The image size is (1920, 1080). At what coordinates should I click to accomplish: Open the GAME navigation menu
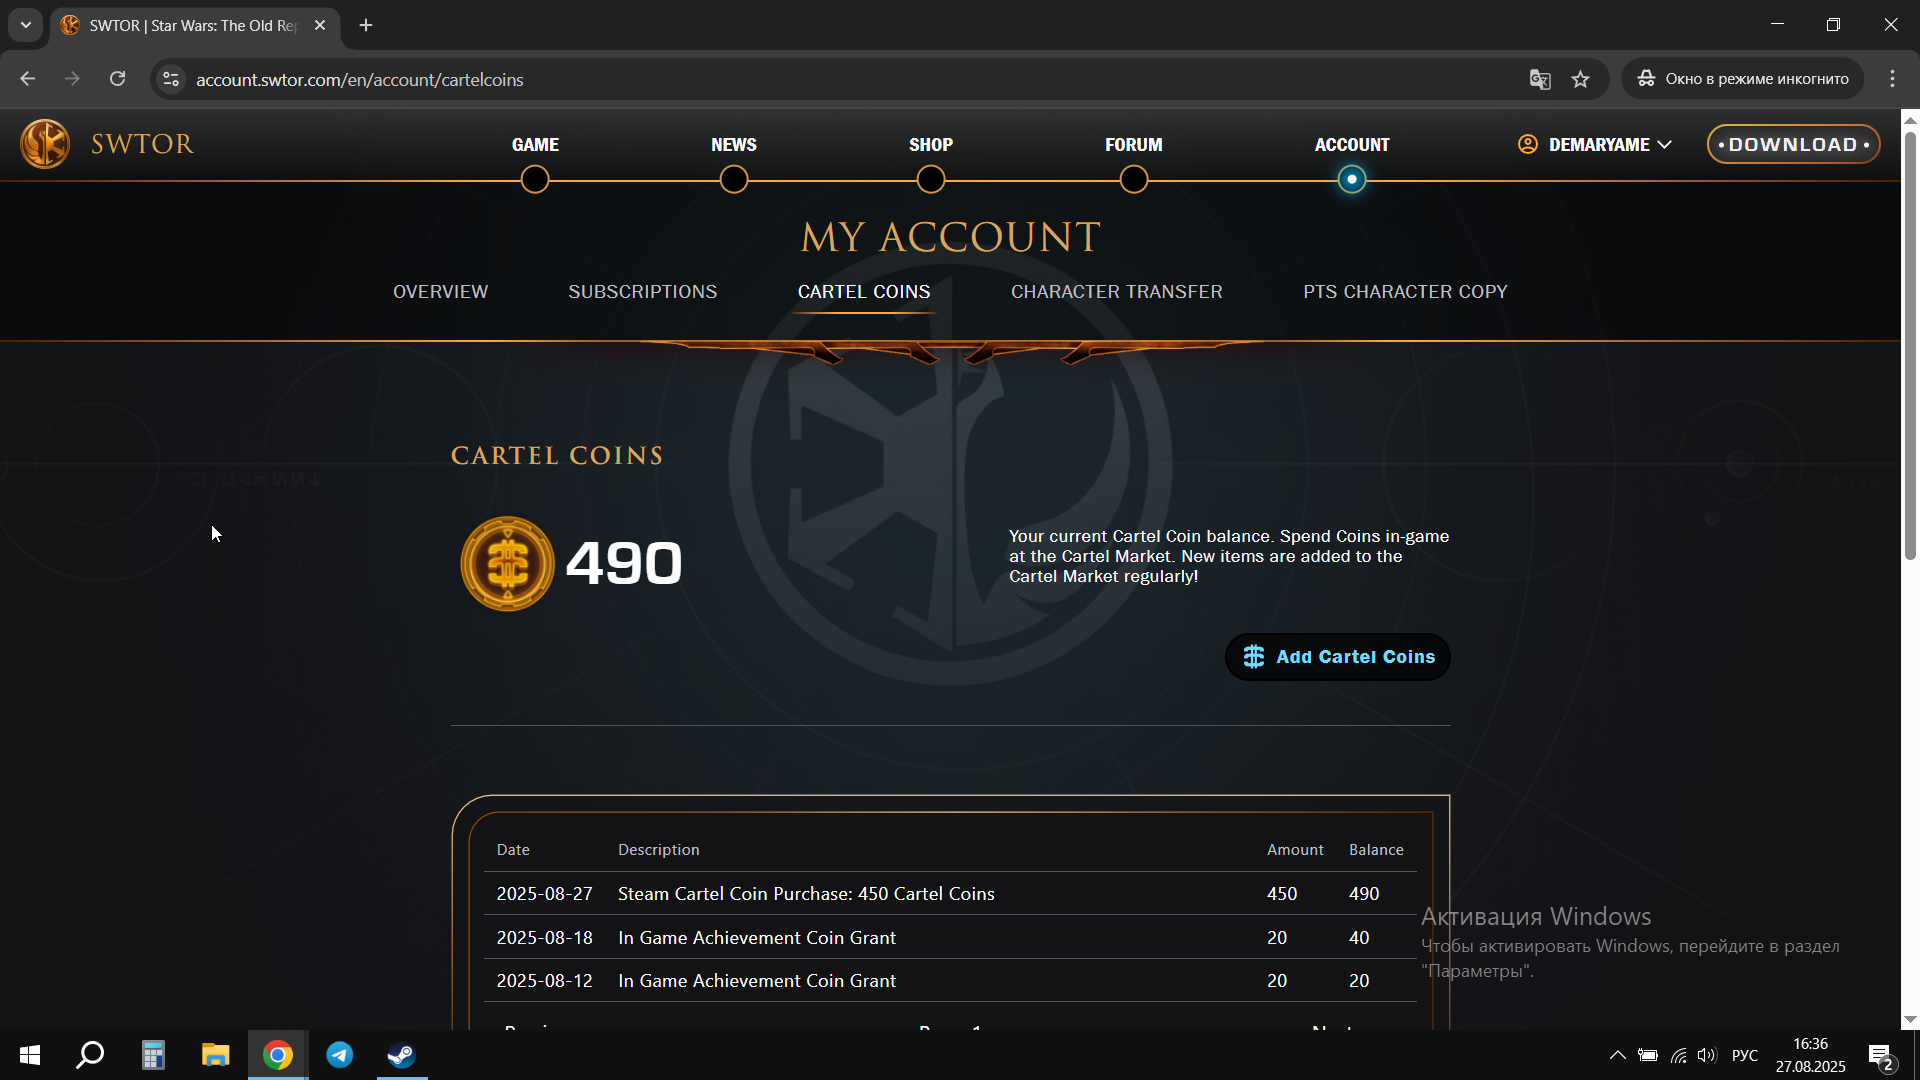(535, 145)
